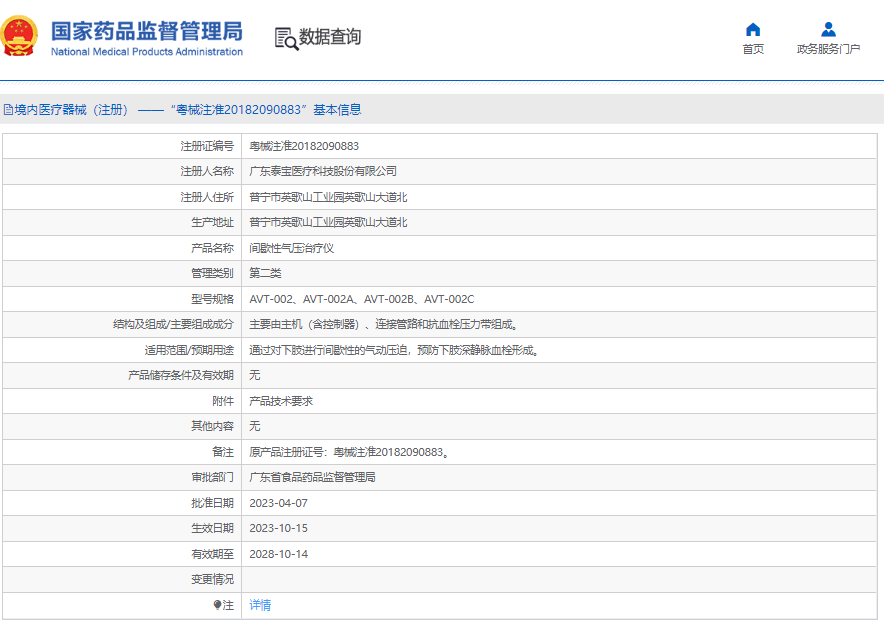Click the 数据查询 magnifier document icon
The width and height of the screenshot is (884, 627).
pos(286,38)
